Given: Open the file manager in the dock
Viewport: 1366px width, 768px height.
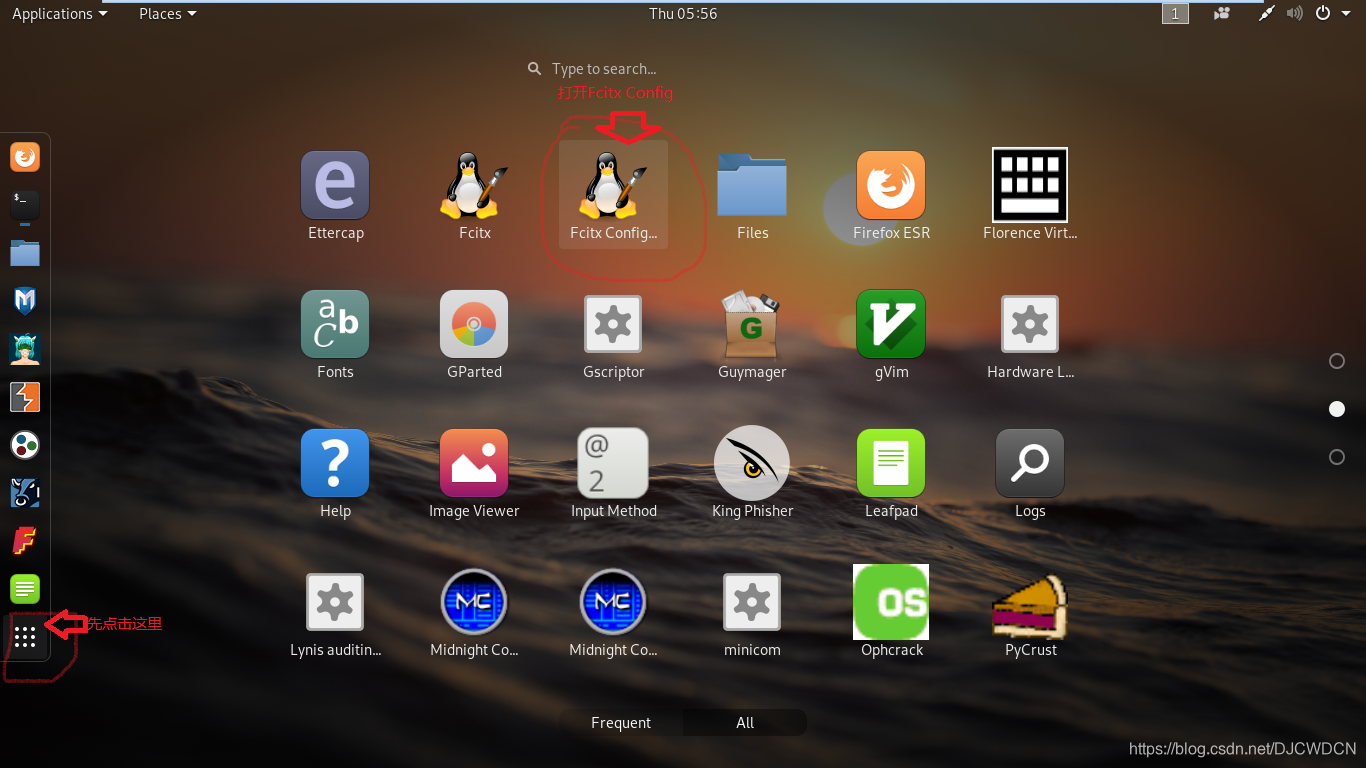Looking at the screenshot, I should [25, 253].
